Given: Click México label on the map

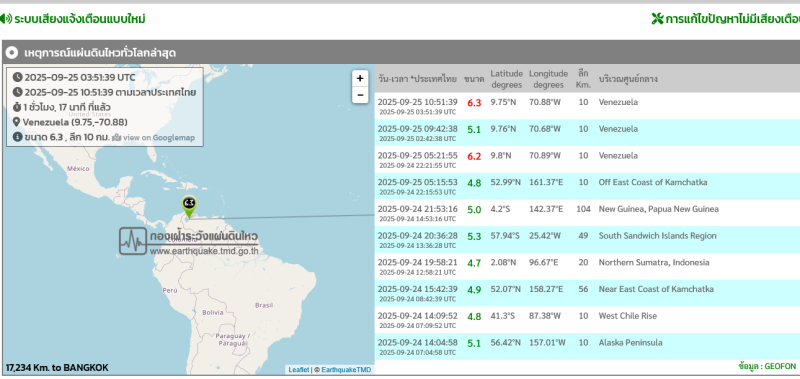Looking at the screenshot, I should click(79, 168).
